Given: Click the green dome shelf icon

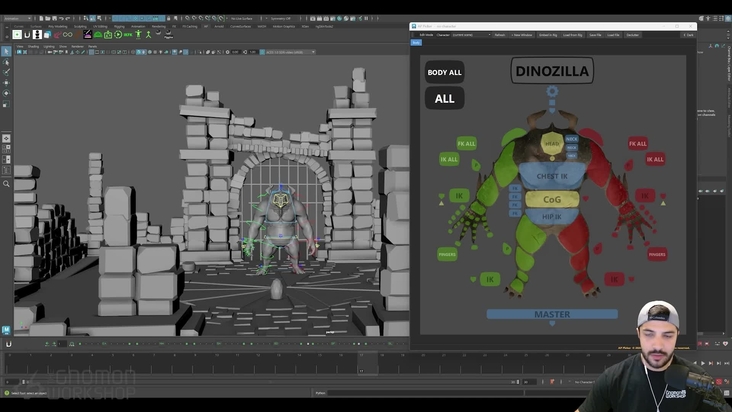Looking at the screenshot, I should (98, 35).
